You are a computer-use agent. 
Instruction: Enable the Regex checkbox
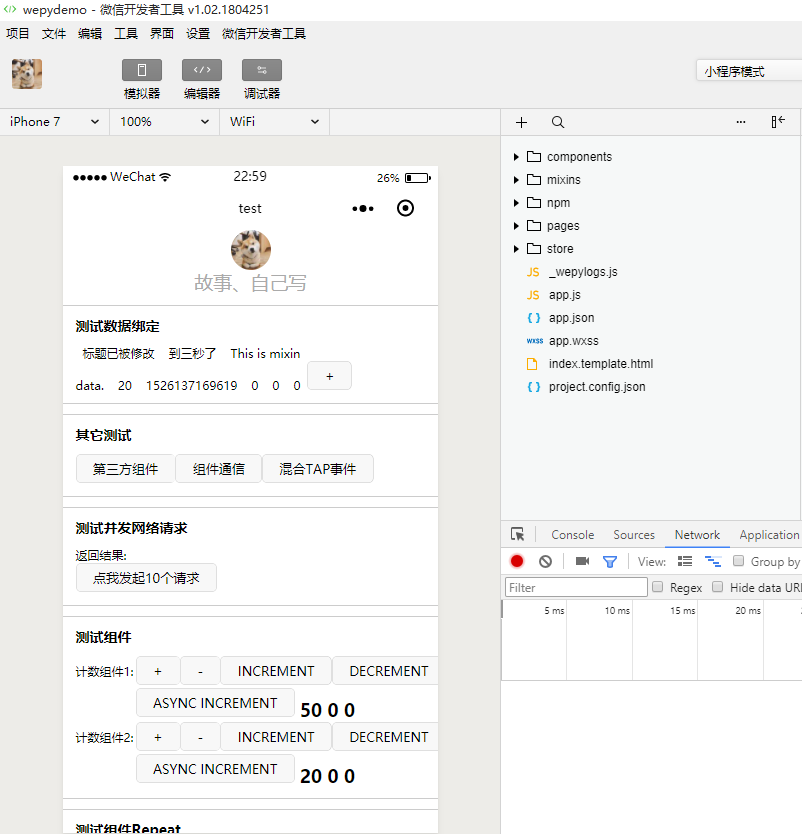click(x=658, y=587)
